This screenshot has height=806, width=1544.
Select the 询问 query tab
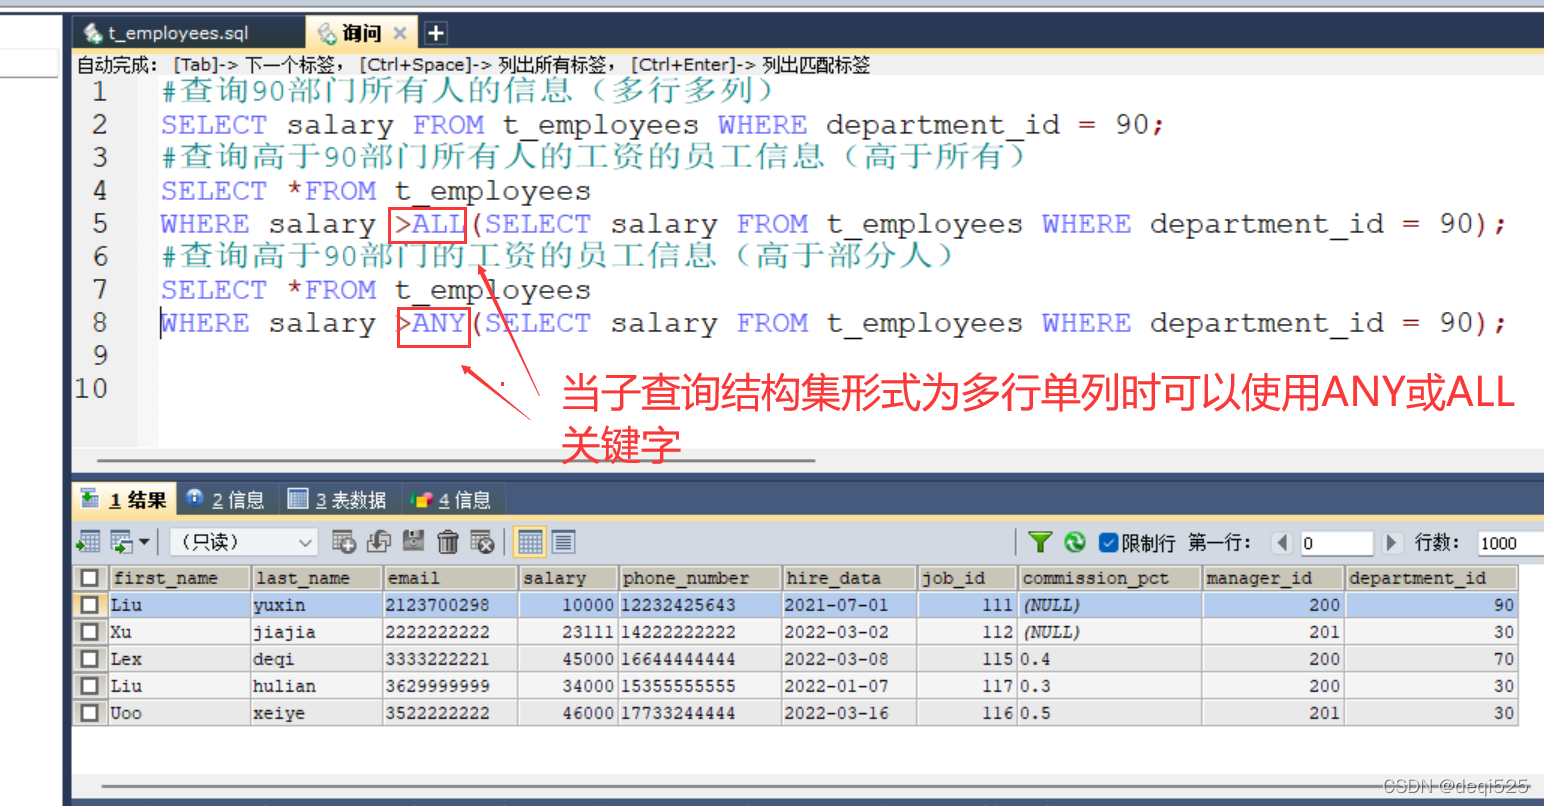[x=361, y=33]
